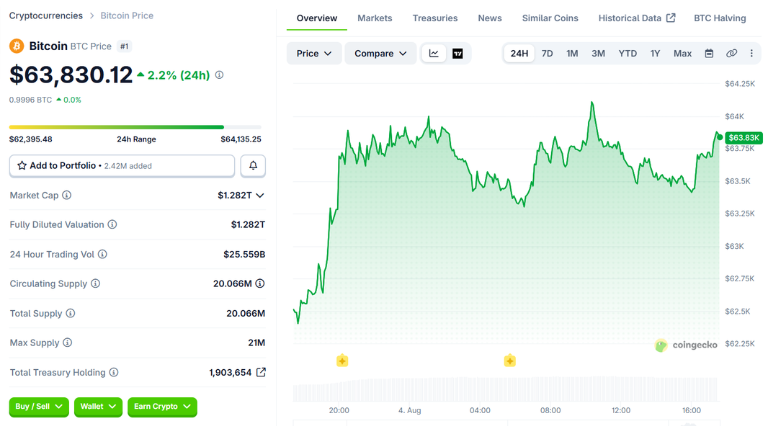Select the 3M timeframe
This screenshot has width=768, height=432.
[x=598, y=53]
